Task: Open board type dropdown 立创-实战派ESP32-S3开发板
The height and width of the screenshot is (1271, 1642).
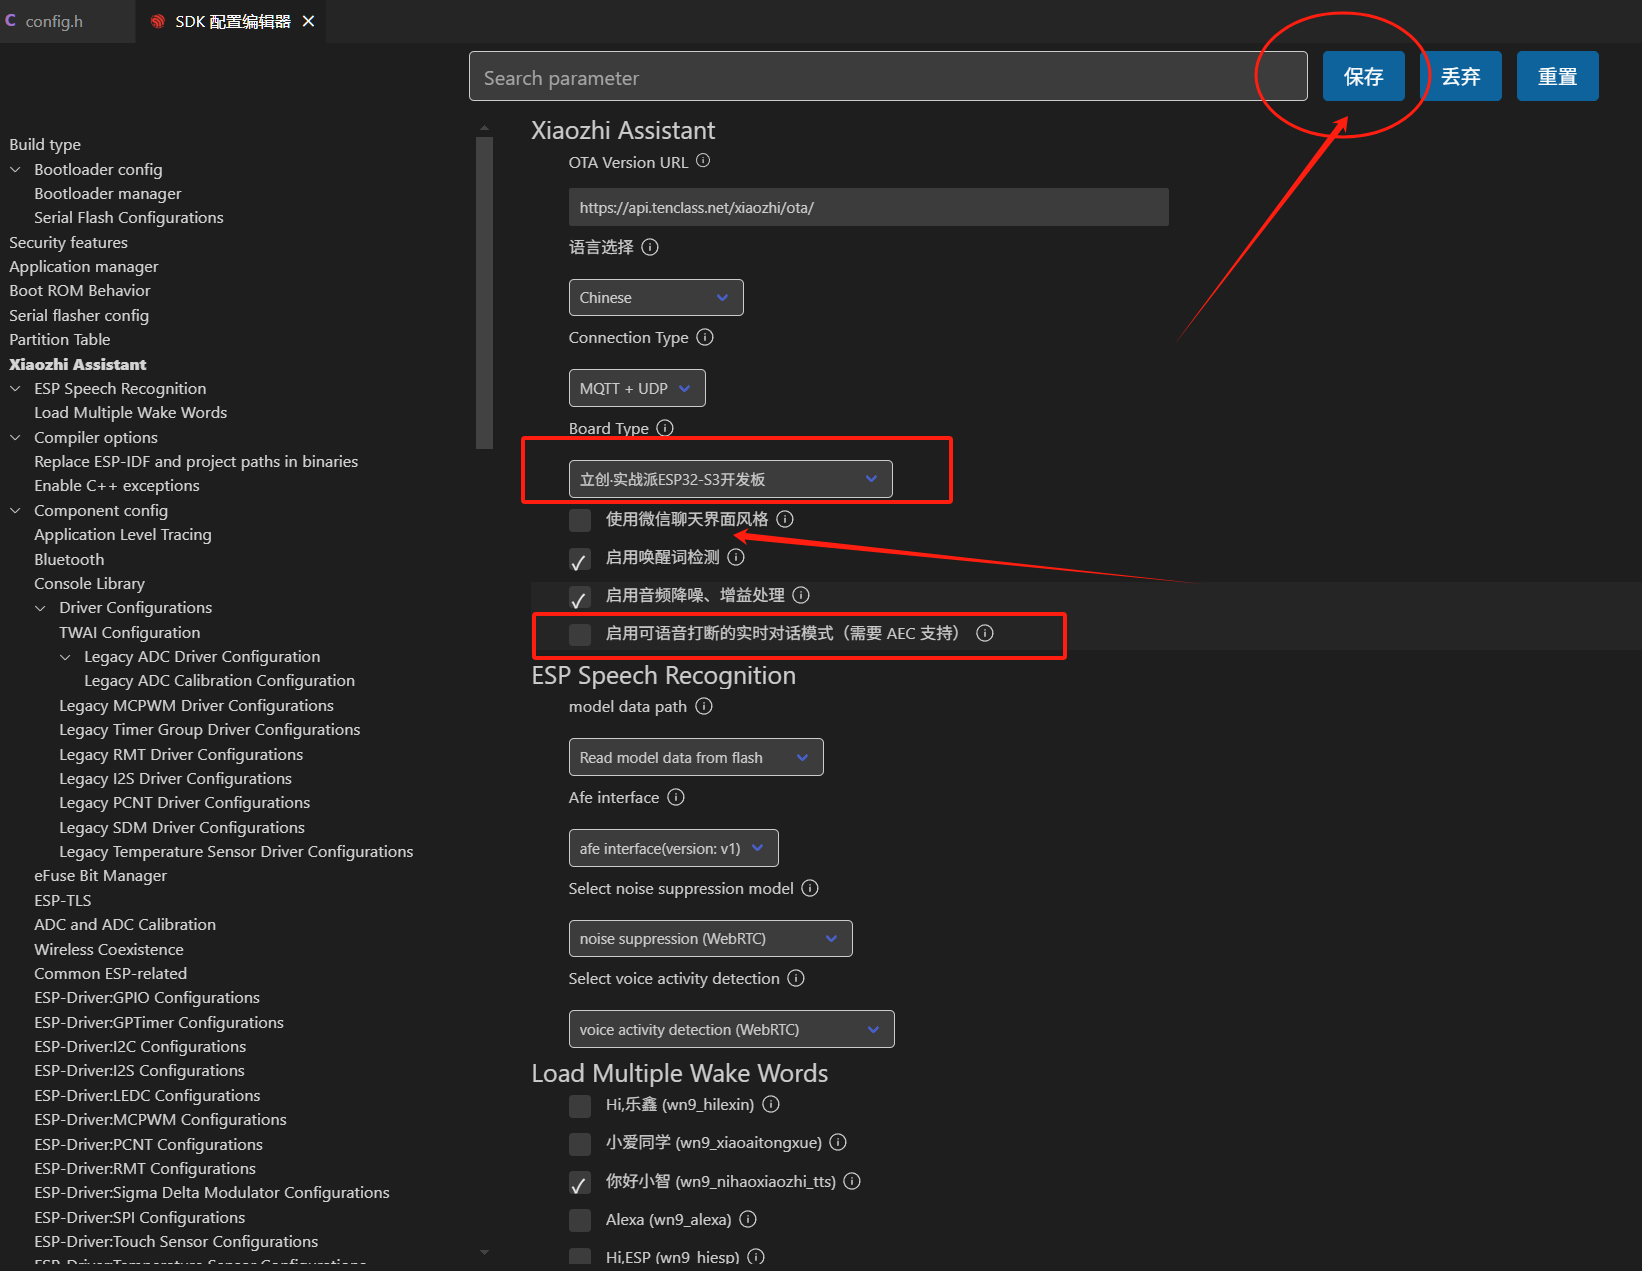Action: pos(729,479)
